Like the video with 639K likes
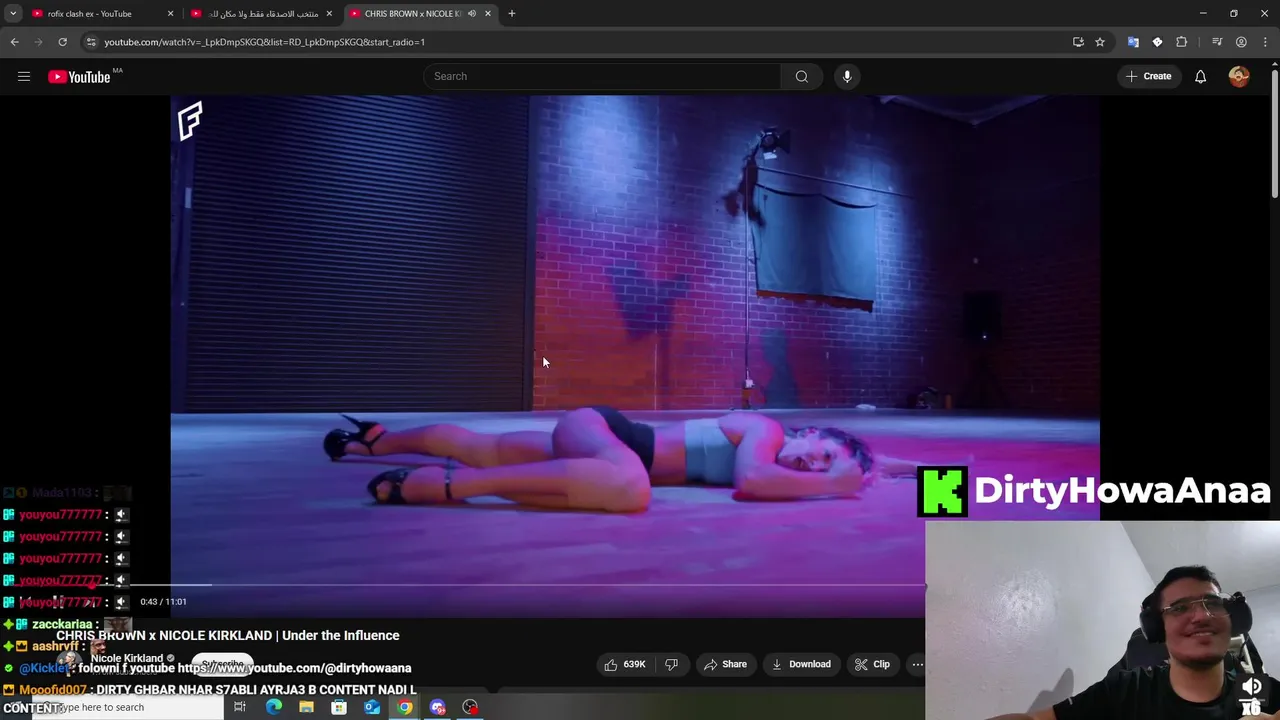The image size is (1280, 720). point(625,664)
